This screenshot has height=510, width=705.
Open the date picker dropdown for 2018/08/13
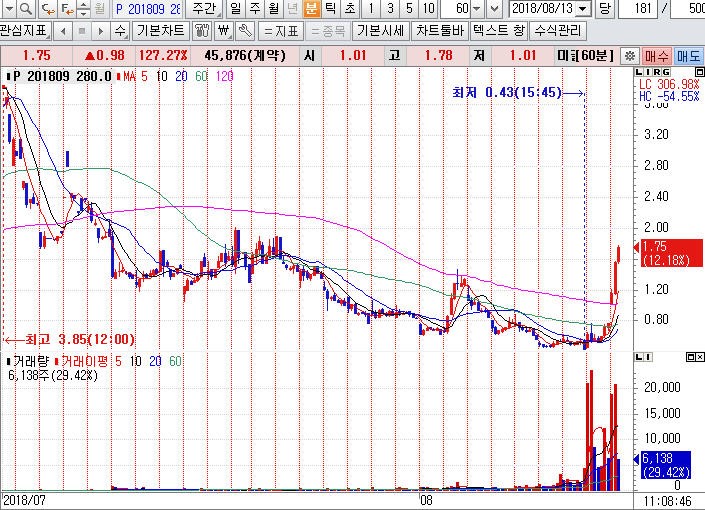pos(583,9)
